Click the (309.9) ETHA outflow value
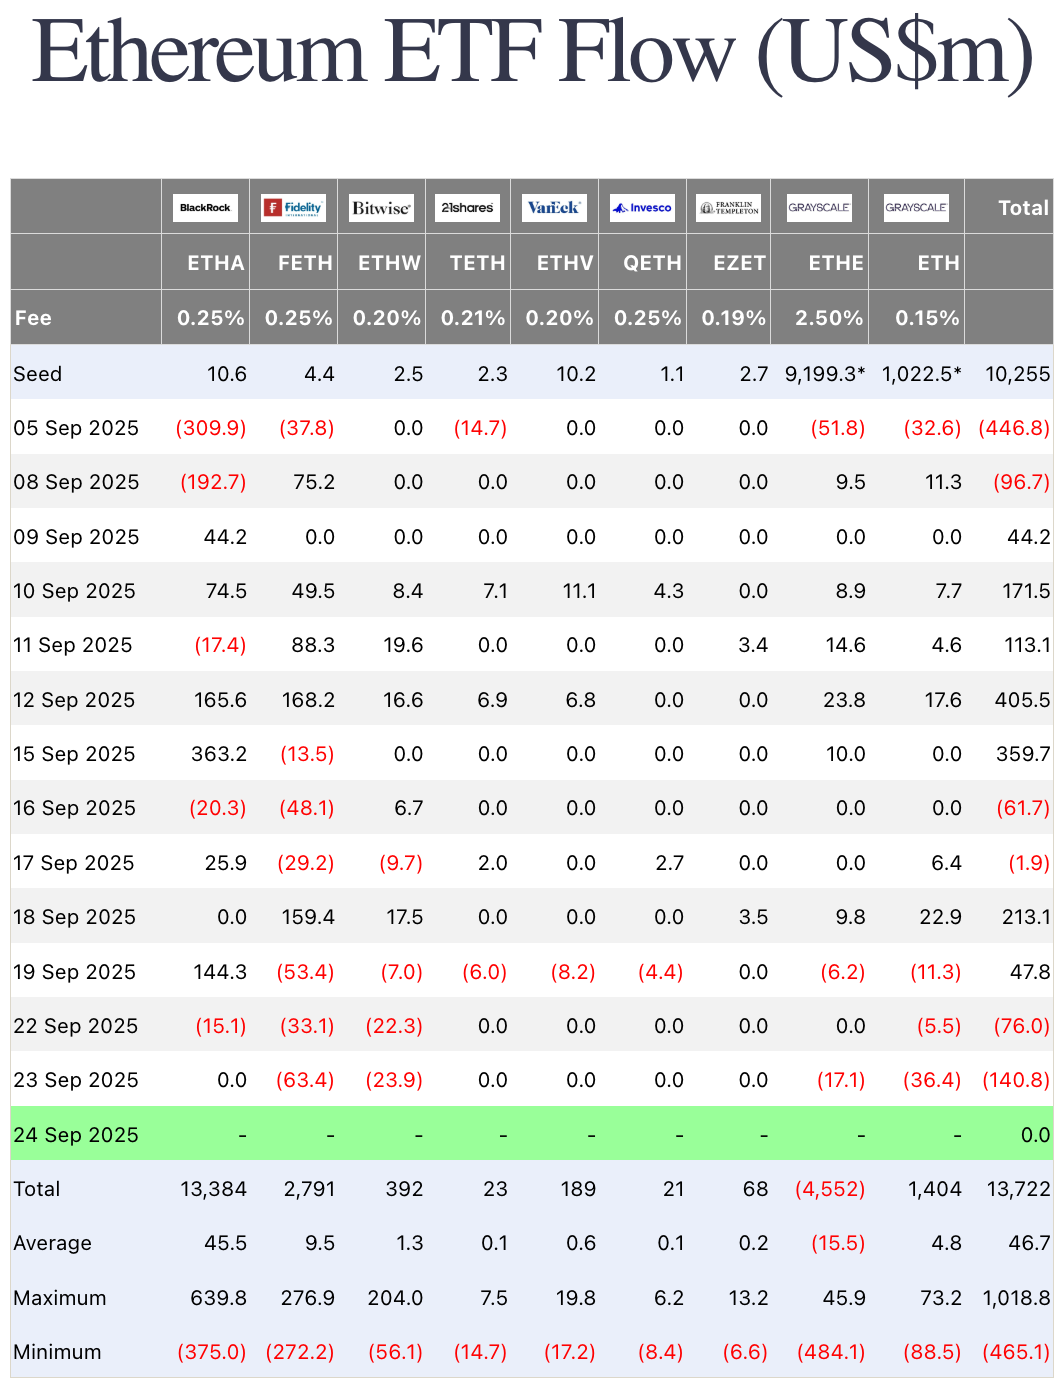 point(211,428)
